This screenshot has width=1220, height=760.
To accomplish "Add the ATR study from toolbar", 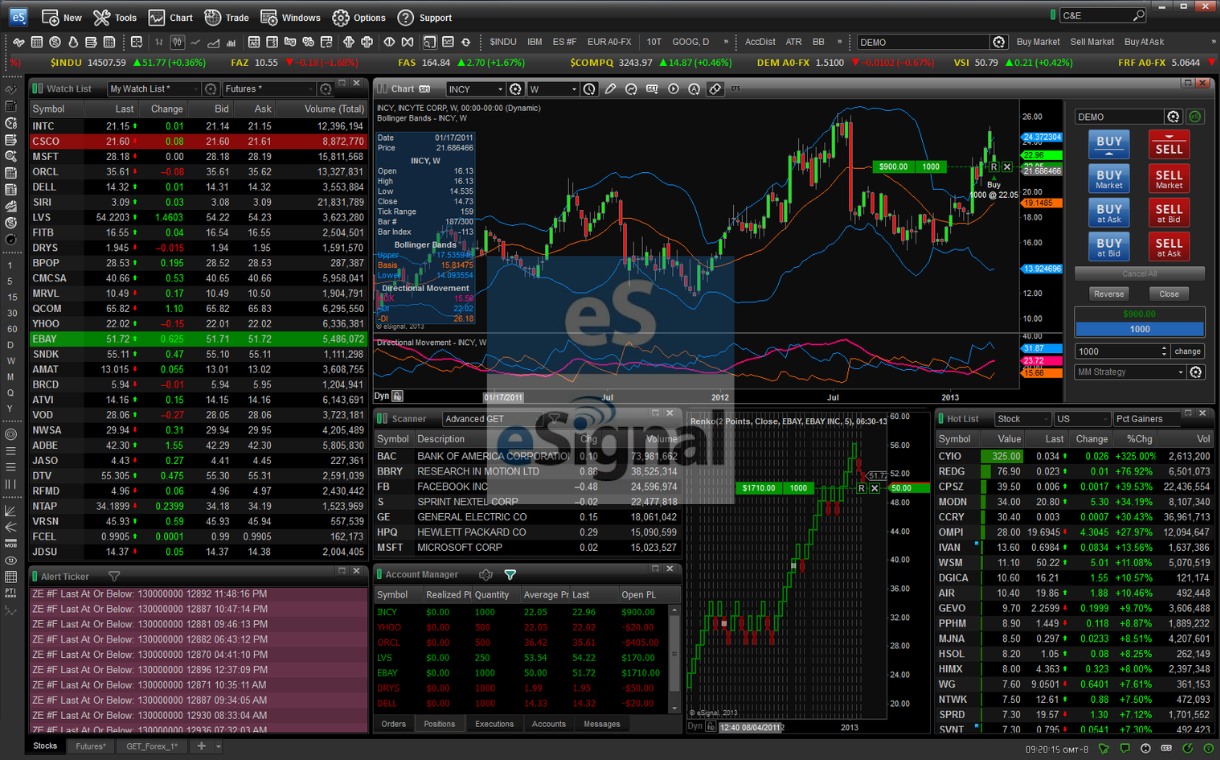I will pos(794,42).
